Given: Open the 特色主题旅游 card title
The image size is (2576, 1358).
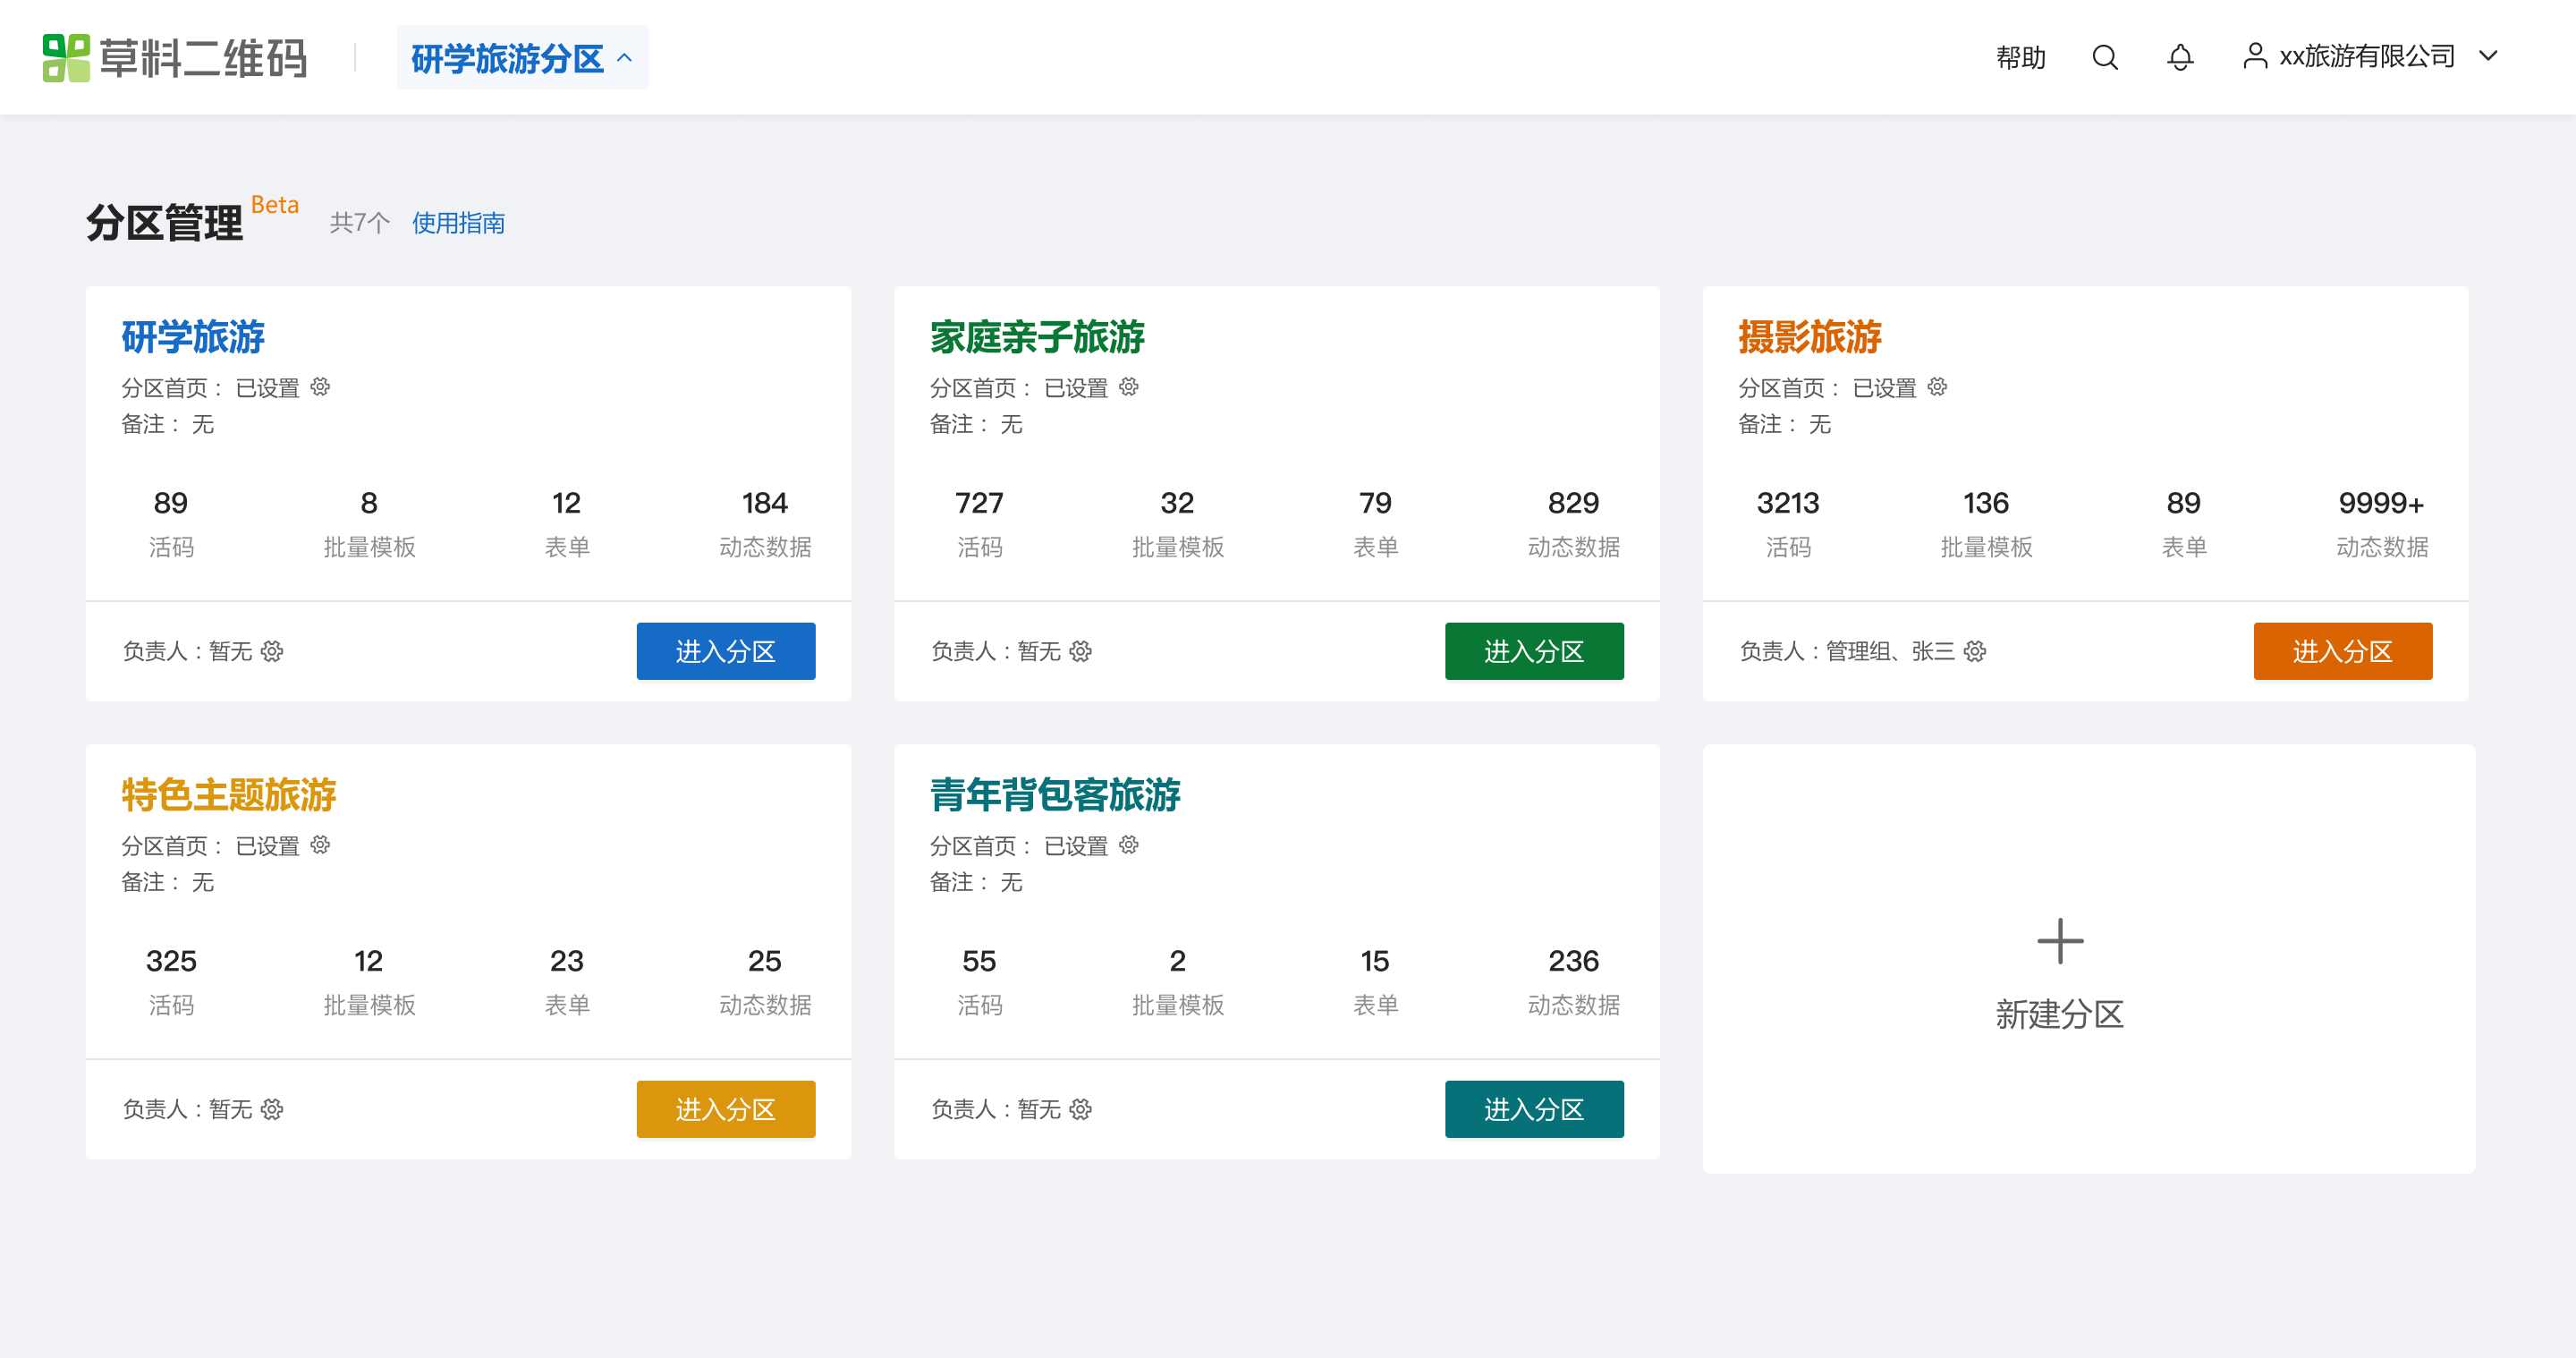Looking at the screenshot, I should (229, 795).
